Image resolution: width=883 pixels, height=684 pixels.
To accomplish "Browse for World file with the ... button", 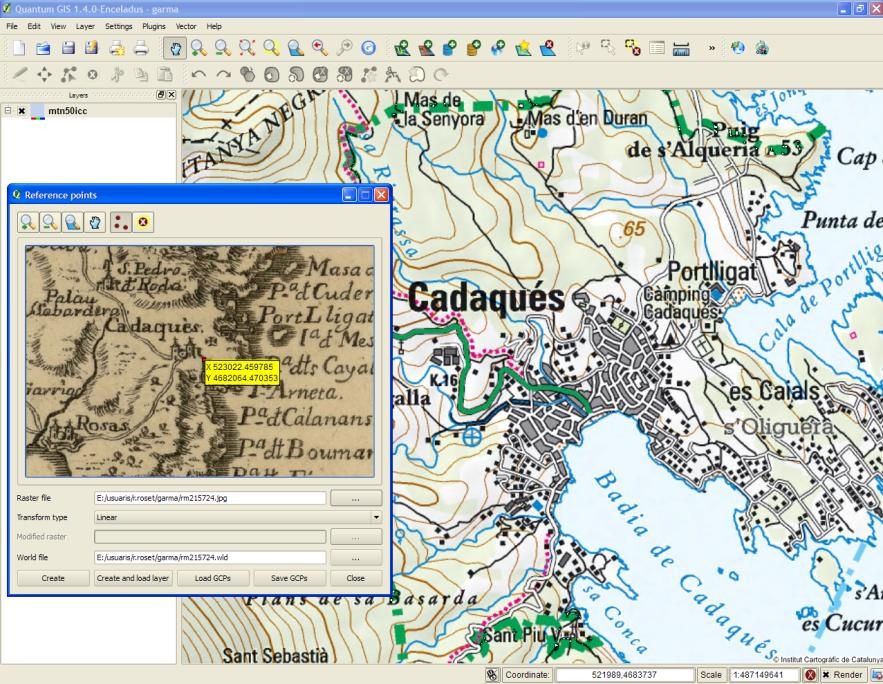I will pyautogui.click(x=356, y=557).
